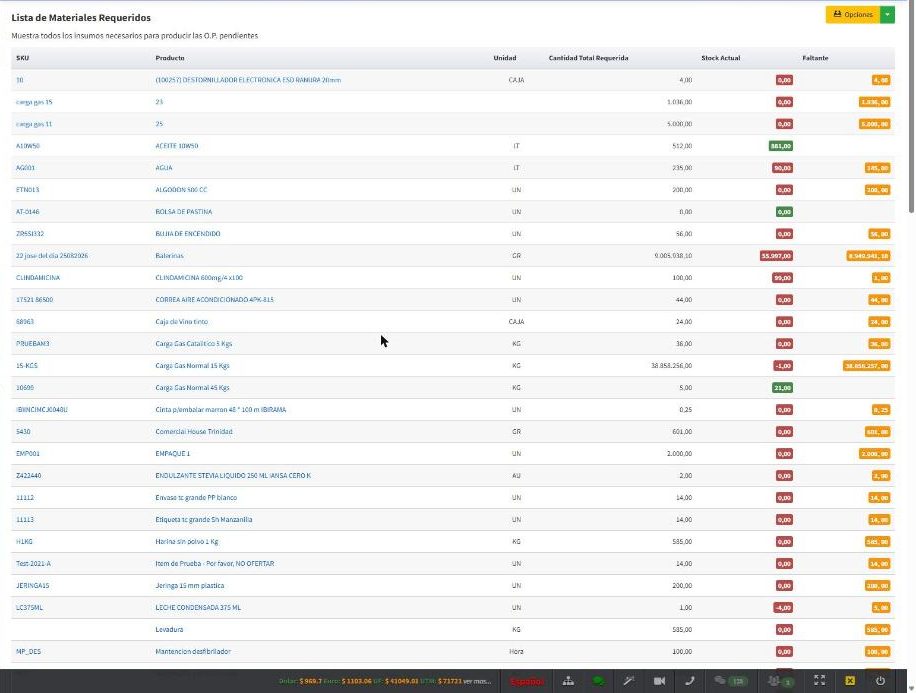Click green stock badge in ACEITE 10W50 row
Screen dimensions: 916x693
pos(780,146)
